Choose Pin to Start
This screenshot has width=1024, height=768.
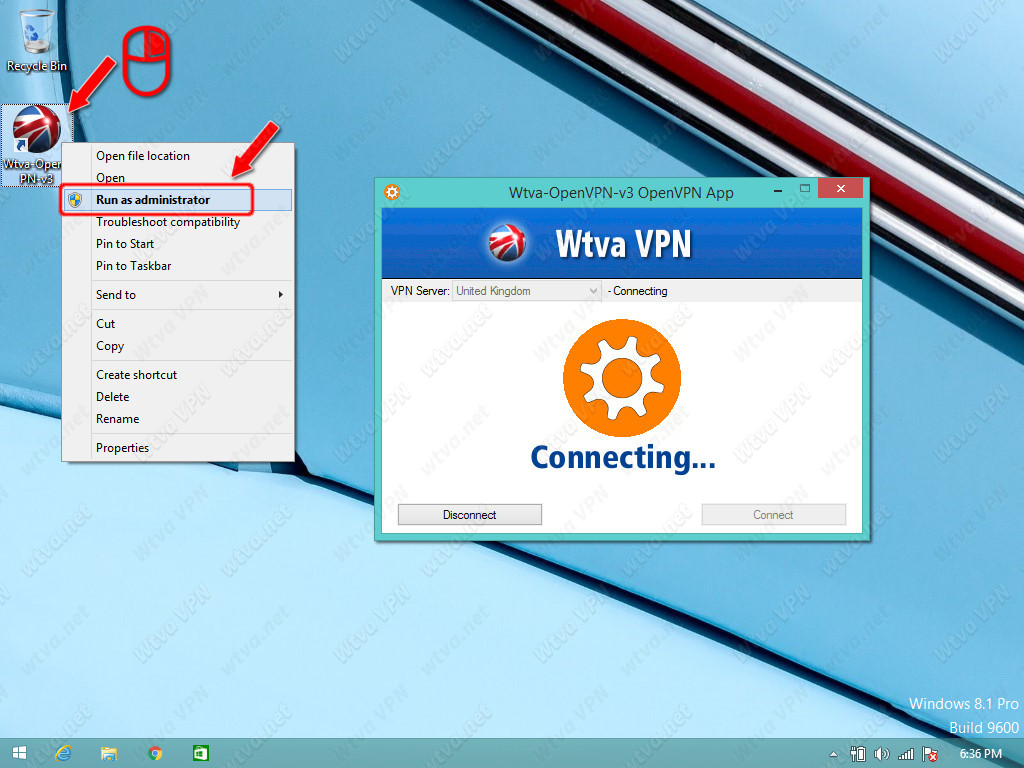(x=177, y=244)
